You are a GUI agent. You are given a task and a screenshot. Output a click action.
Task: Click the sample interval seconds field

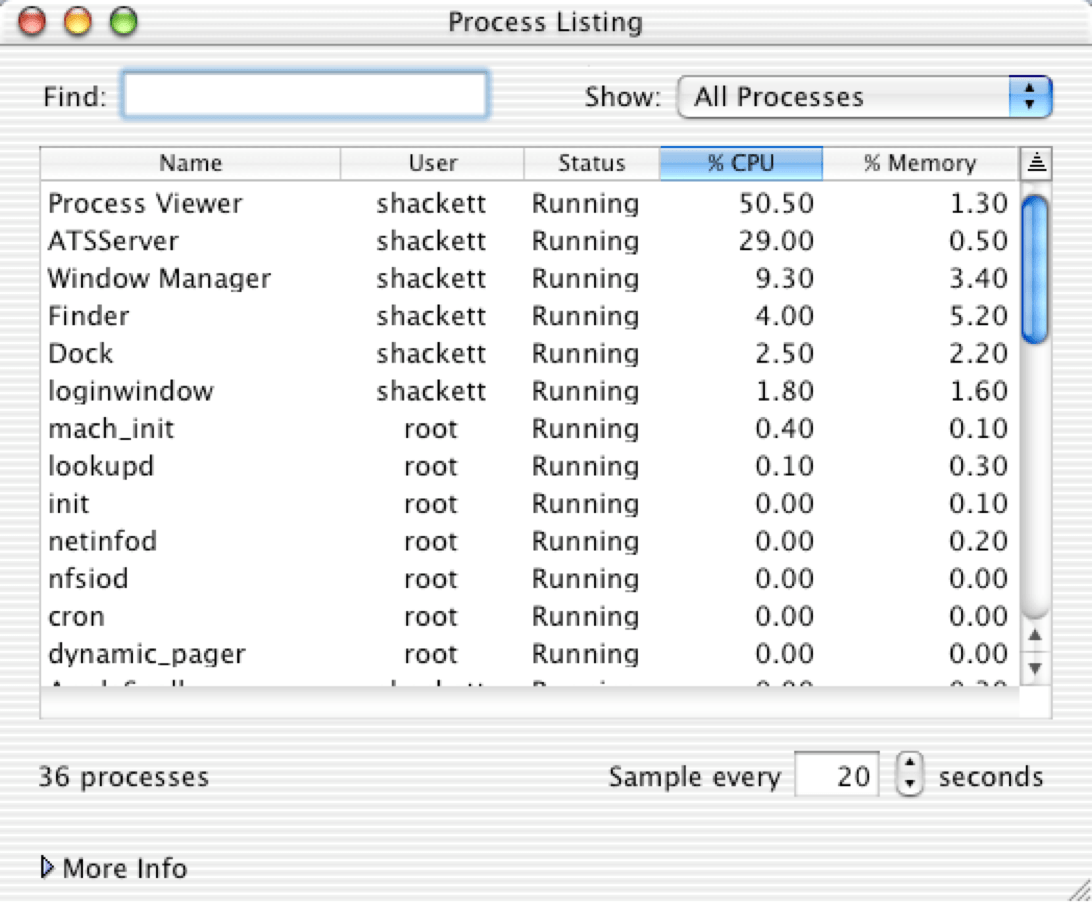pyautogui.click(x=837, y=776)
